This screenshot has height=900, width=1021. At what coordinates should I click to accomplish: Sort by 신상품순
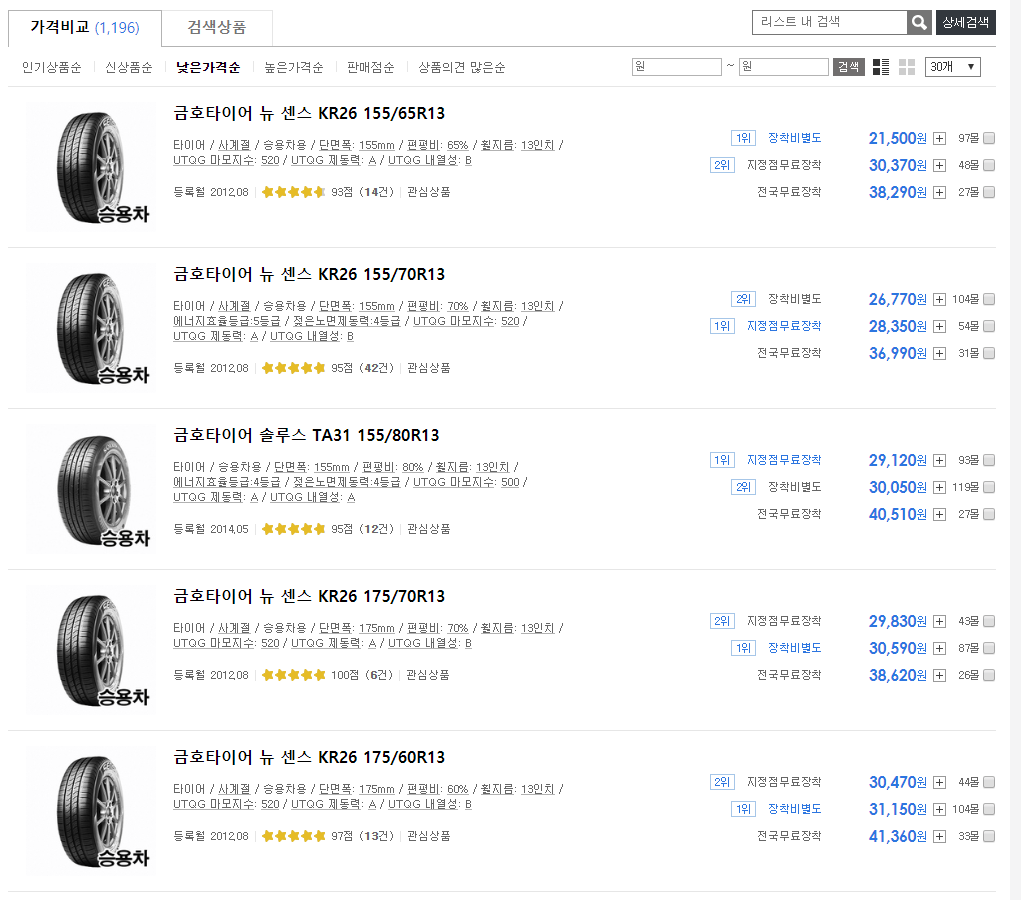tap(129, 68)
